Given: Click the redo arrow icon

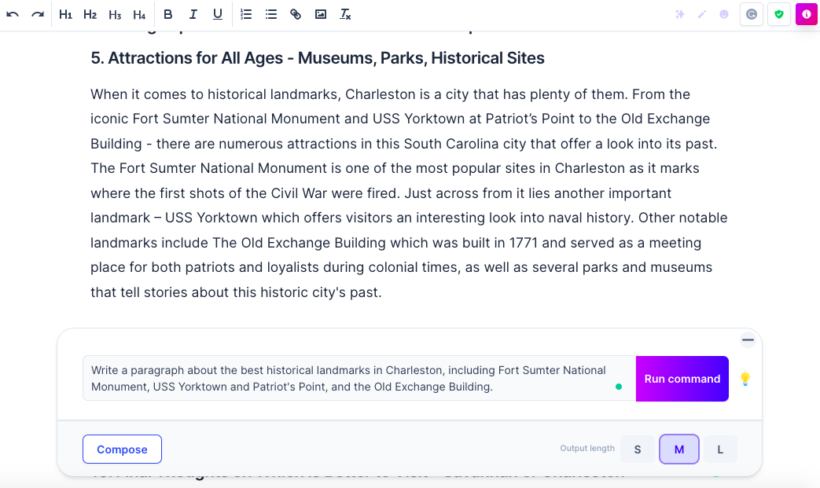Looking at the screenshot, I should click(x=37, y=14).
